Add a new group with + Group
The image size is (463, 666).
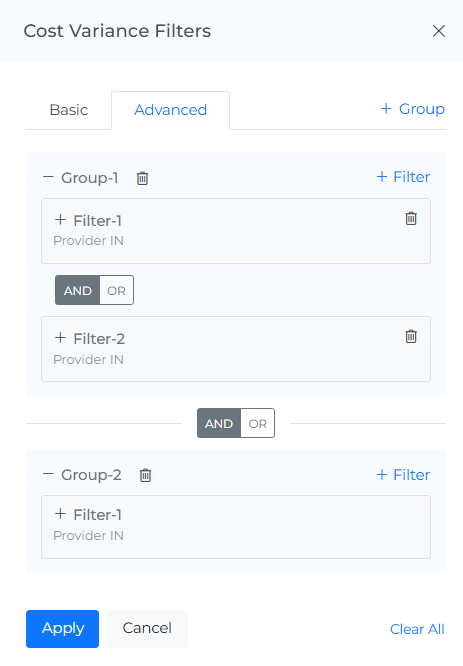tap(412, 109)
